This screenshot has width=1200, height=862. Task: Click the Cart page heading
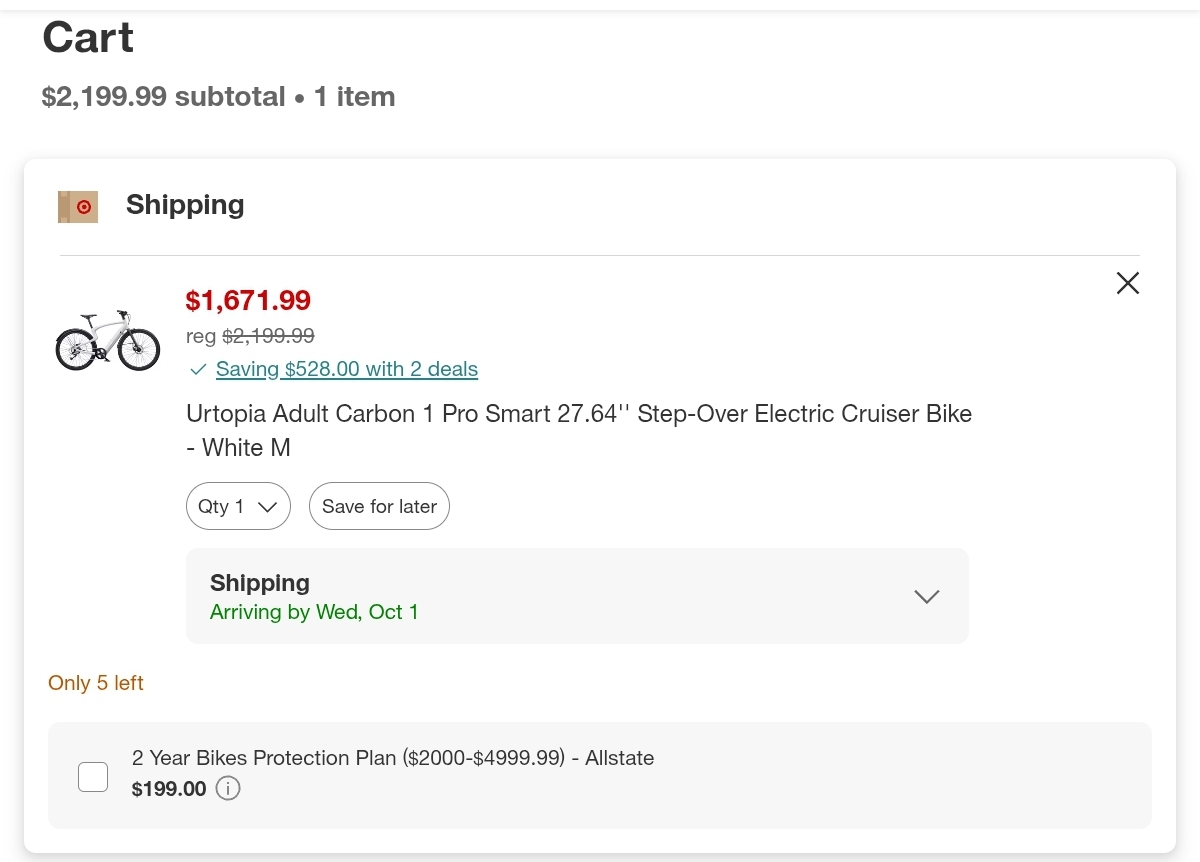click(x=88, y=38)
